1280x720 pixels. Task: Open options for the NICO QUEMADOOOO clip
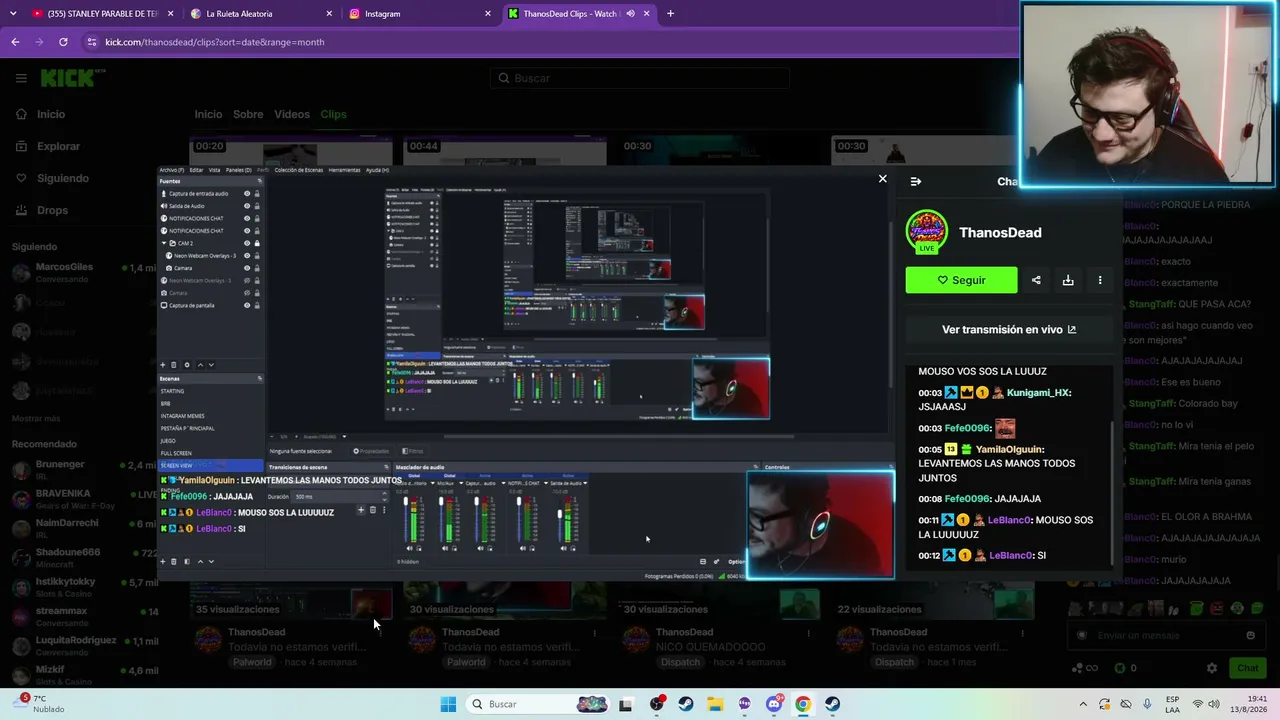click(x=809, y=633)
